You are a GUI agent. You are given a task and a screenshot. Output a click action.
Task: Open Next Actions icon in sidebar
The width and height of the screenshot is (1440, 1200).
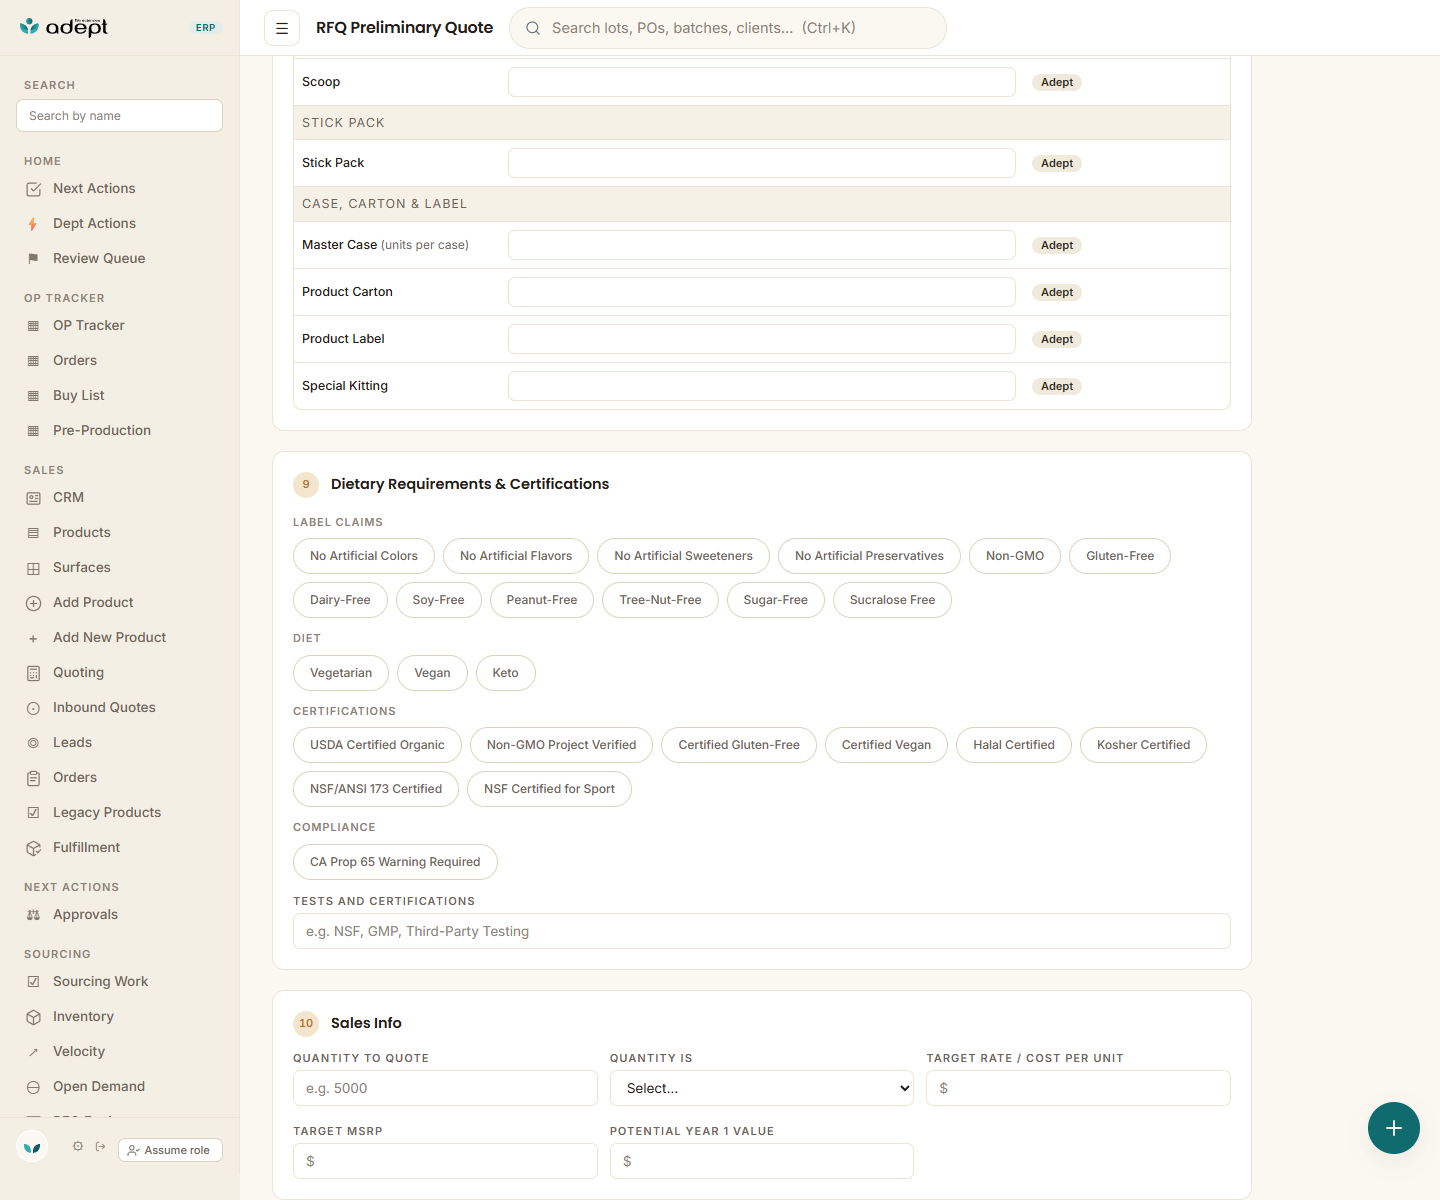coord(33,189)
